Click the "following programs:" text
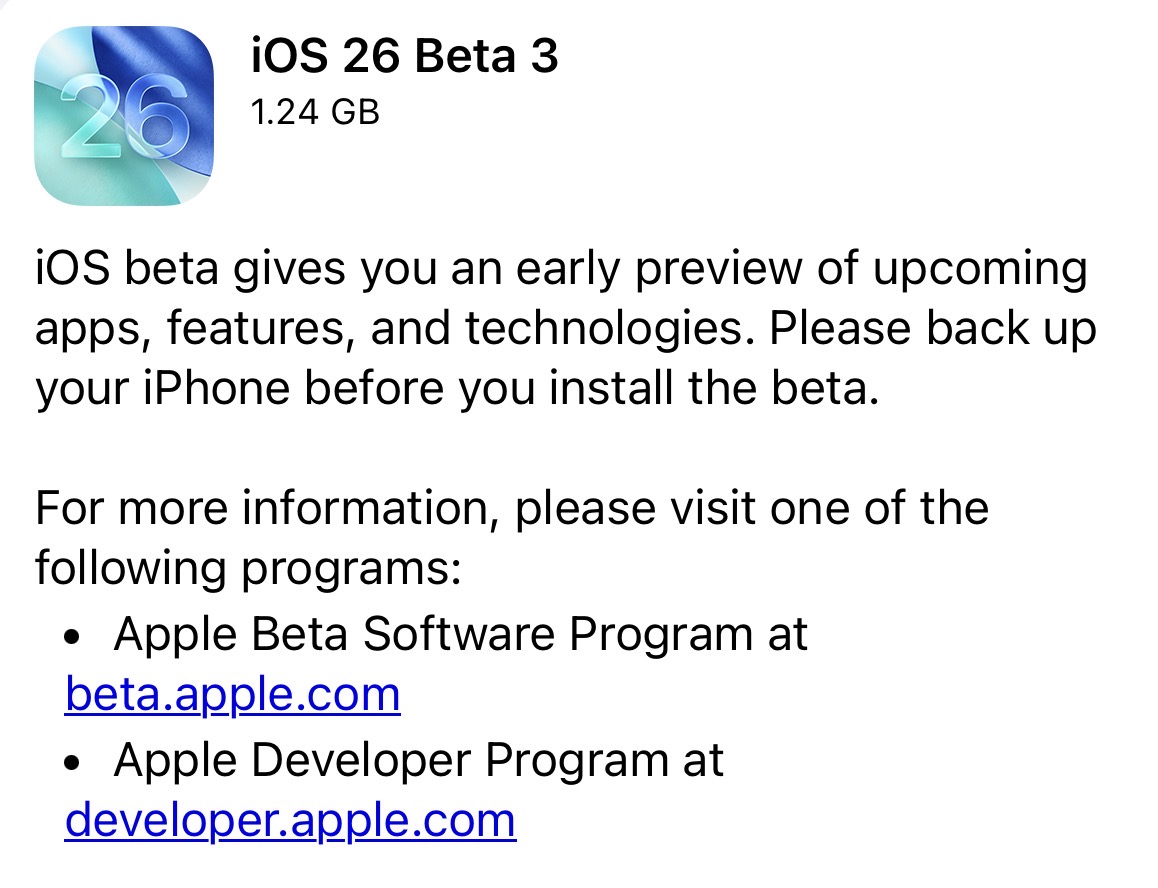1158x888 pixels. 248,569
